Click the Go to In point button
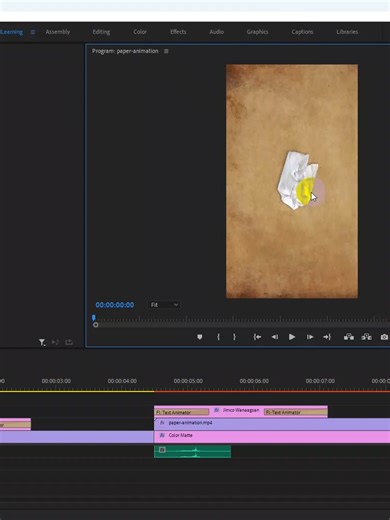 pos(257,337)
